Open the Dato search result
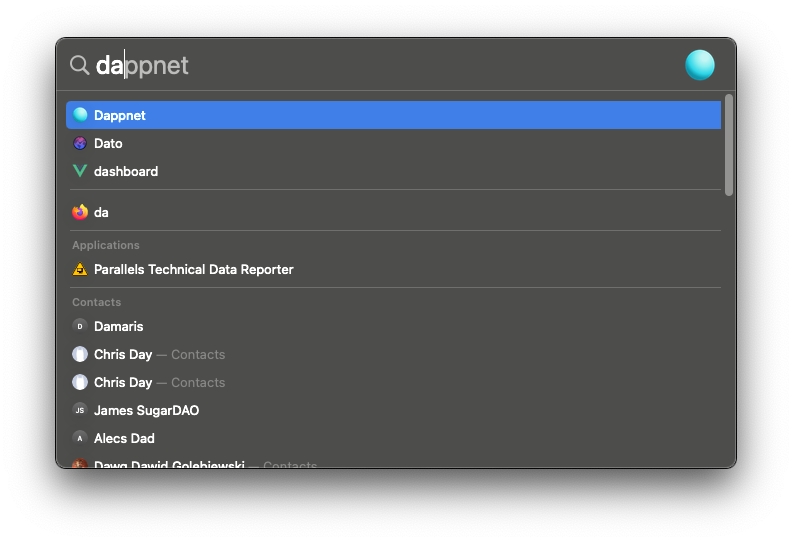This screenshot has height=542, width=792. [108, 143]
